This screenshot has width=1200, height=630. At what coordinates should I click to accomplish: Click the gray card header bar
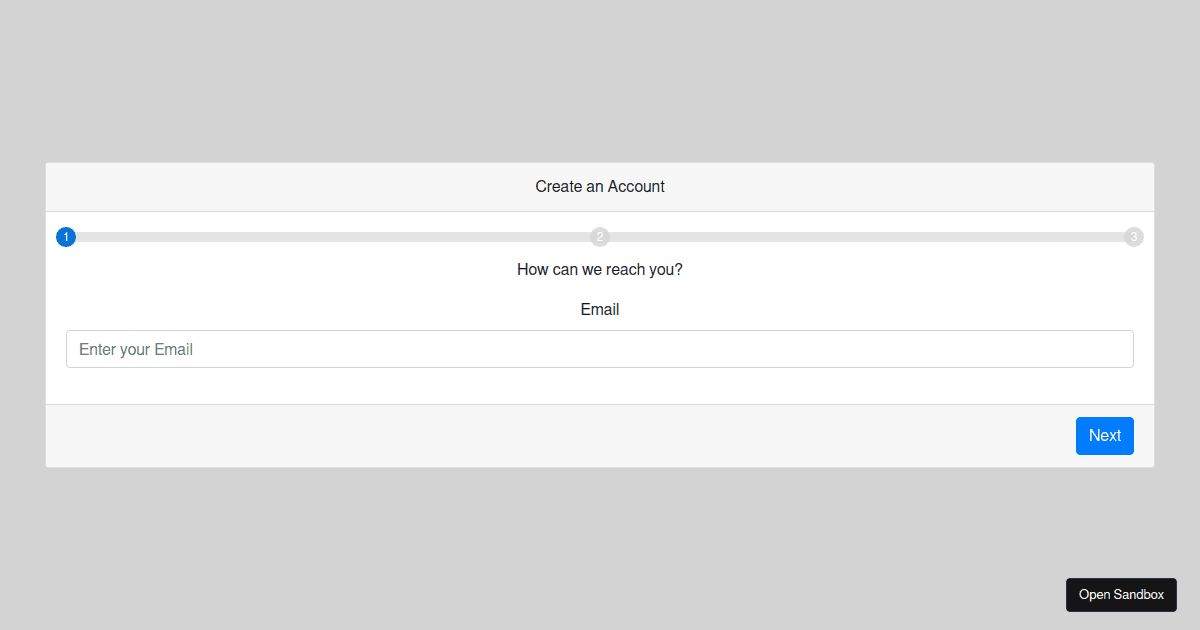click(600, 187)
